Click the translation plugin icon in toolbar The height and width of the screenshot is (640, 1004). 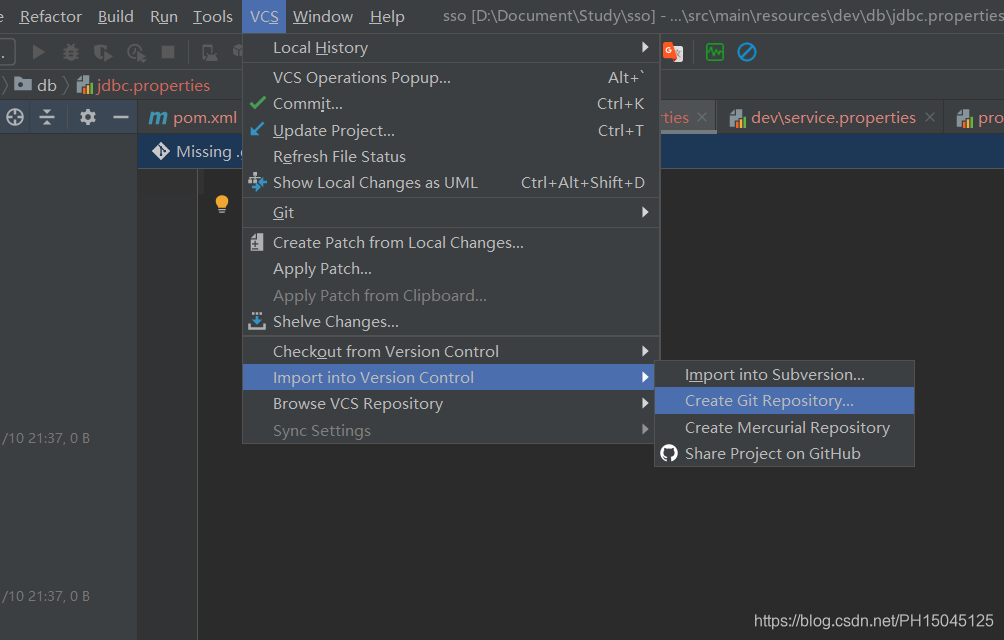tap(673, 52)
